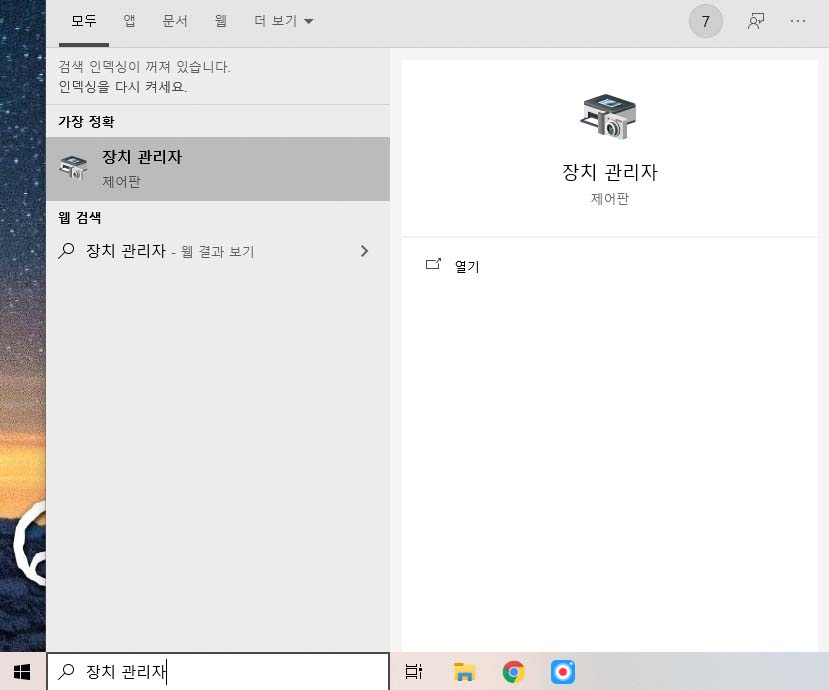Click the web search magnifier icon beside 장치 관리자
The height and width of the screenshot is (690, 829).
pyautogui.click(x=67, y=250)
